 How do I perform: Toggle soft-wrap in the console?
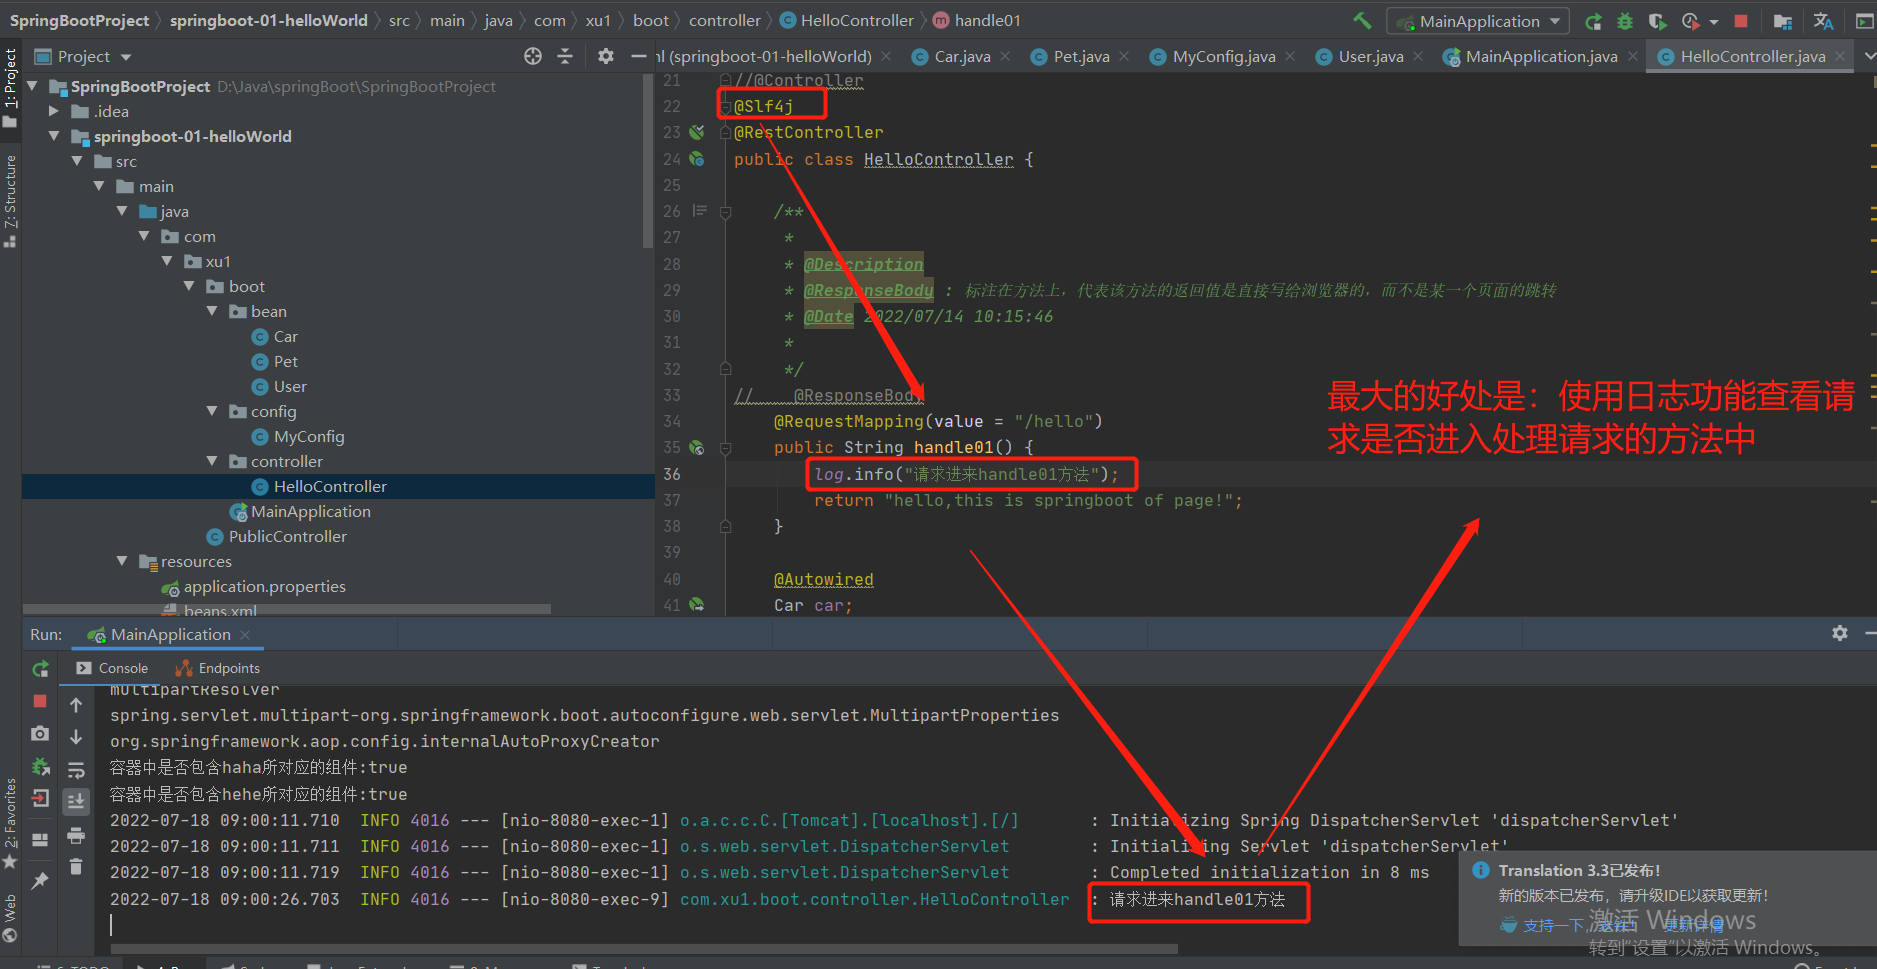[x=76, y=770]
